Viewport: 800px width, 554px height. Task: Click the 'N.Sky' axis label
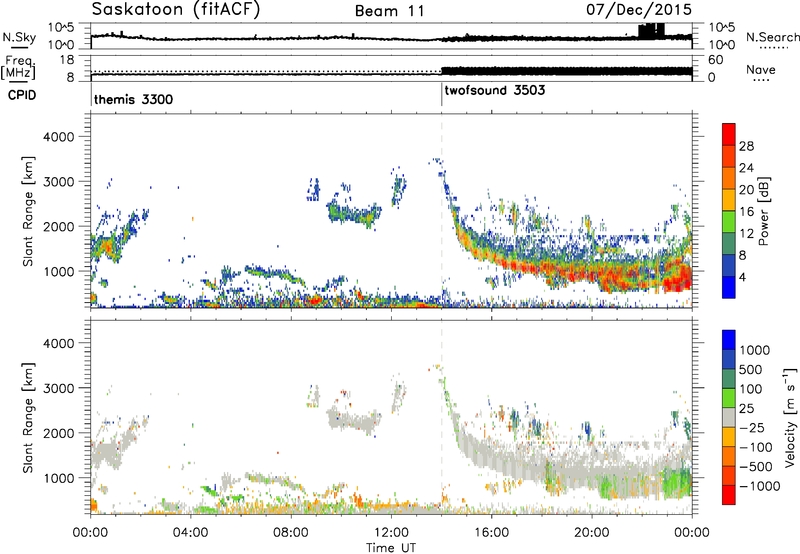point(19,37)
